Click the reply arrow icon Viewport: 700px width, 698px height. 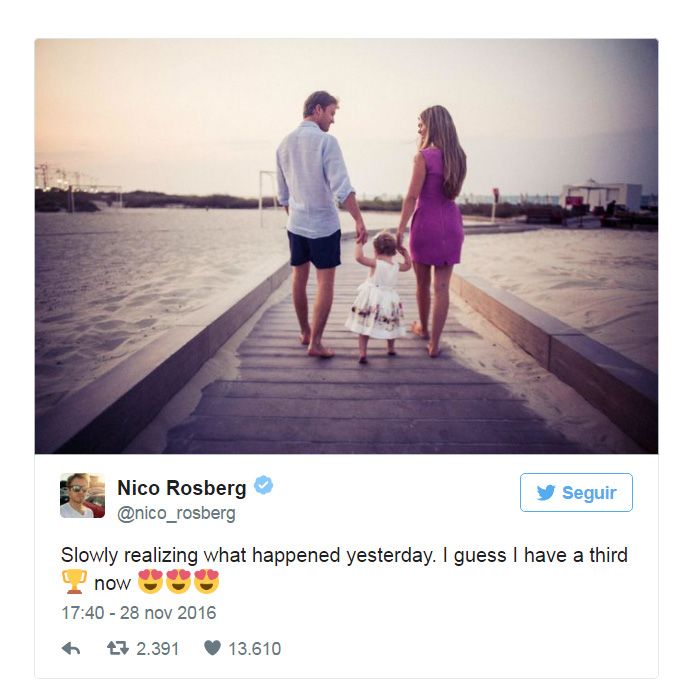[x=71, y=648]
